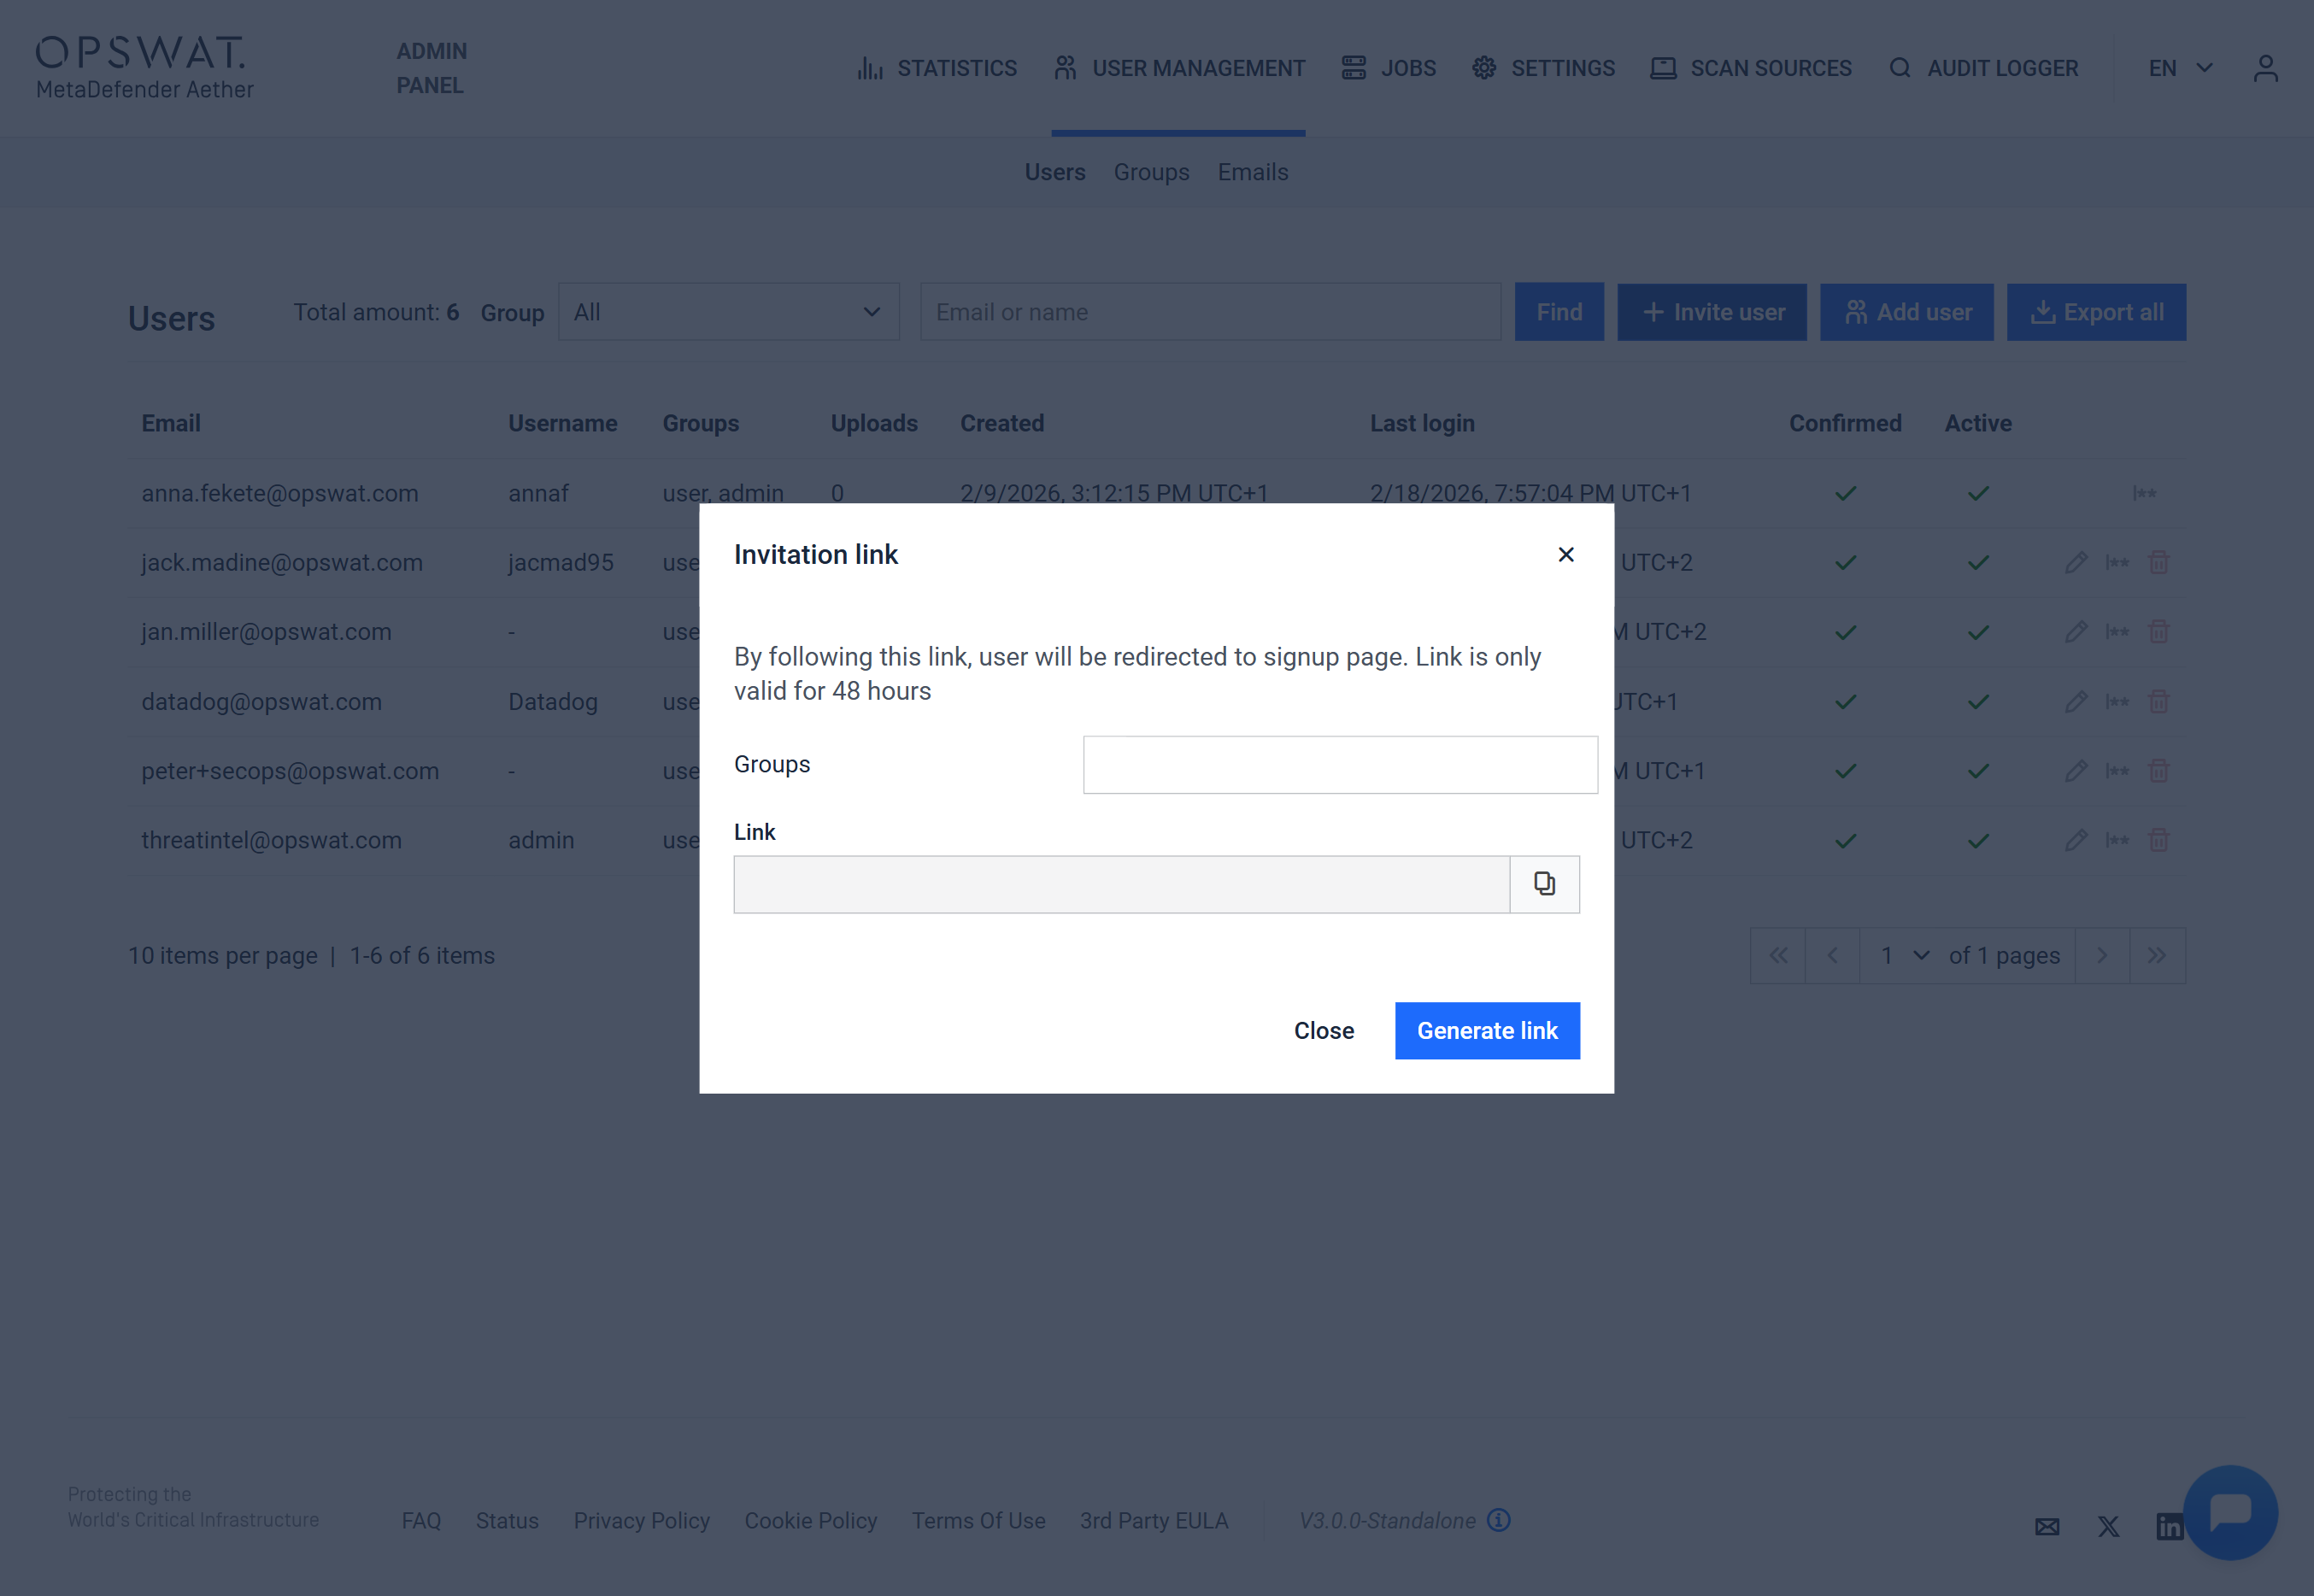Copy the invitation link to the clipboard
The image size is (2314, 1596).
[x=1544, y=884]
